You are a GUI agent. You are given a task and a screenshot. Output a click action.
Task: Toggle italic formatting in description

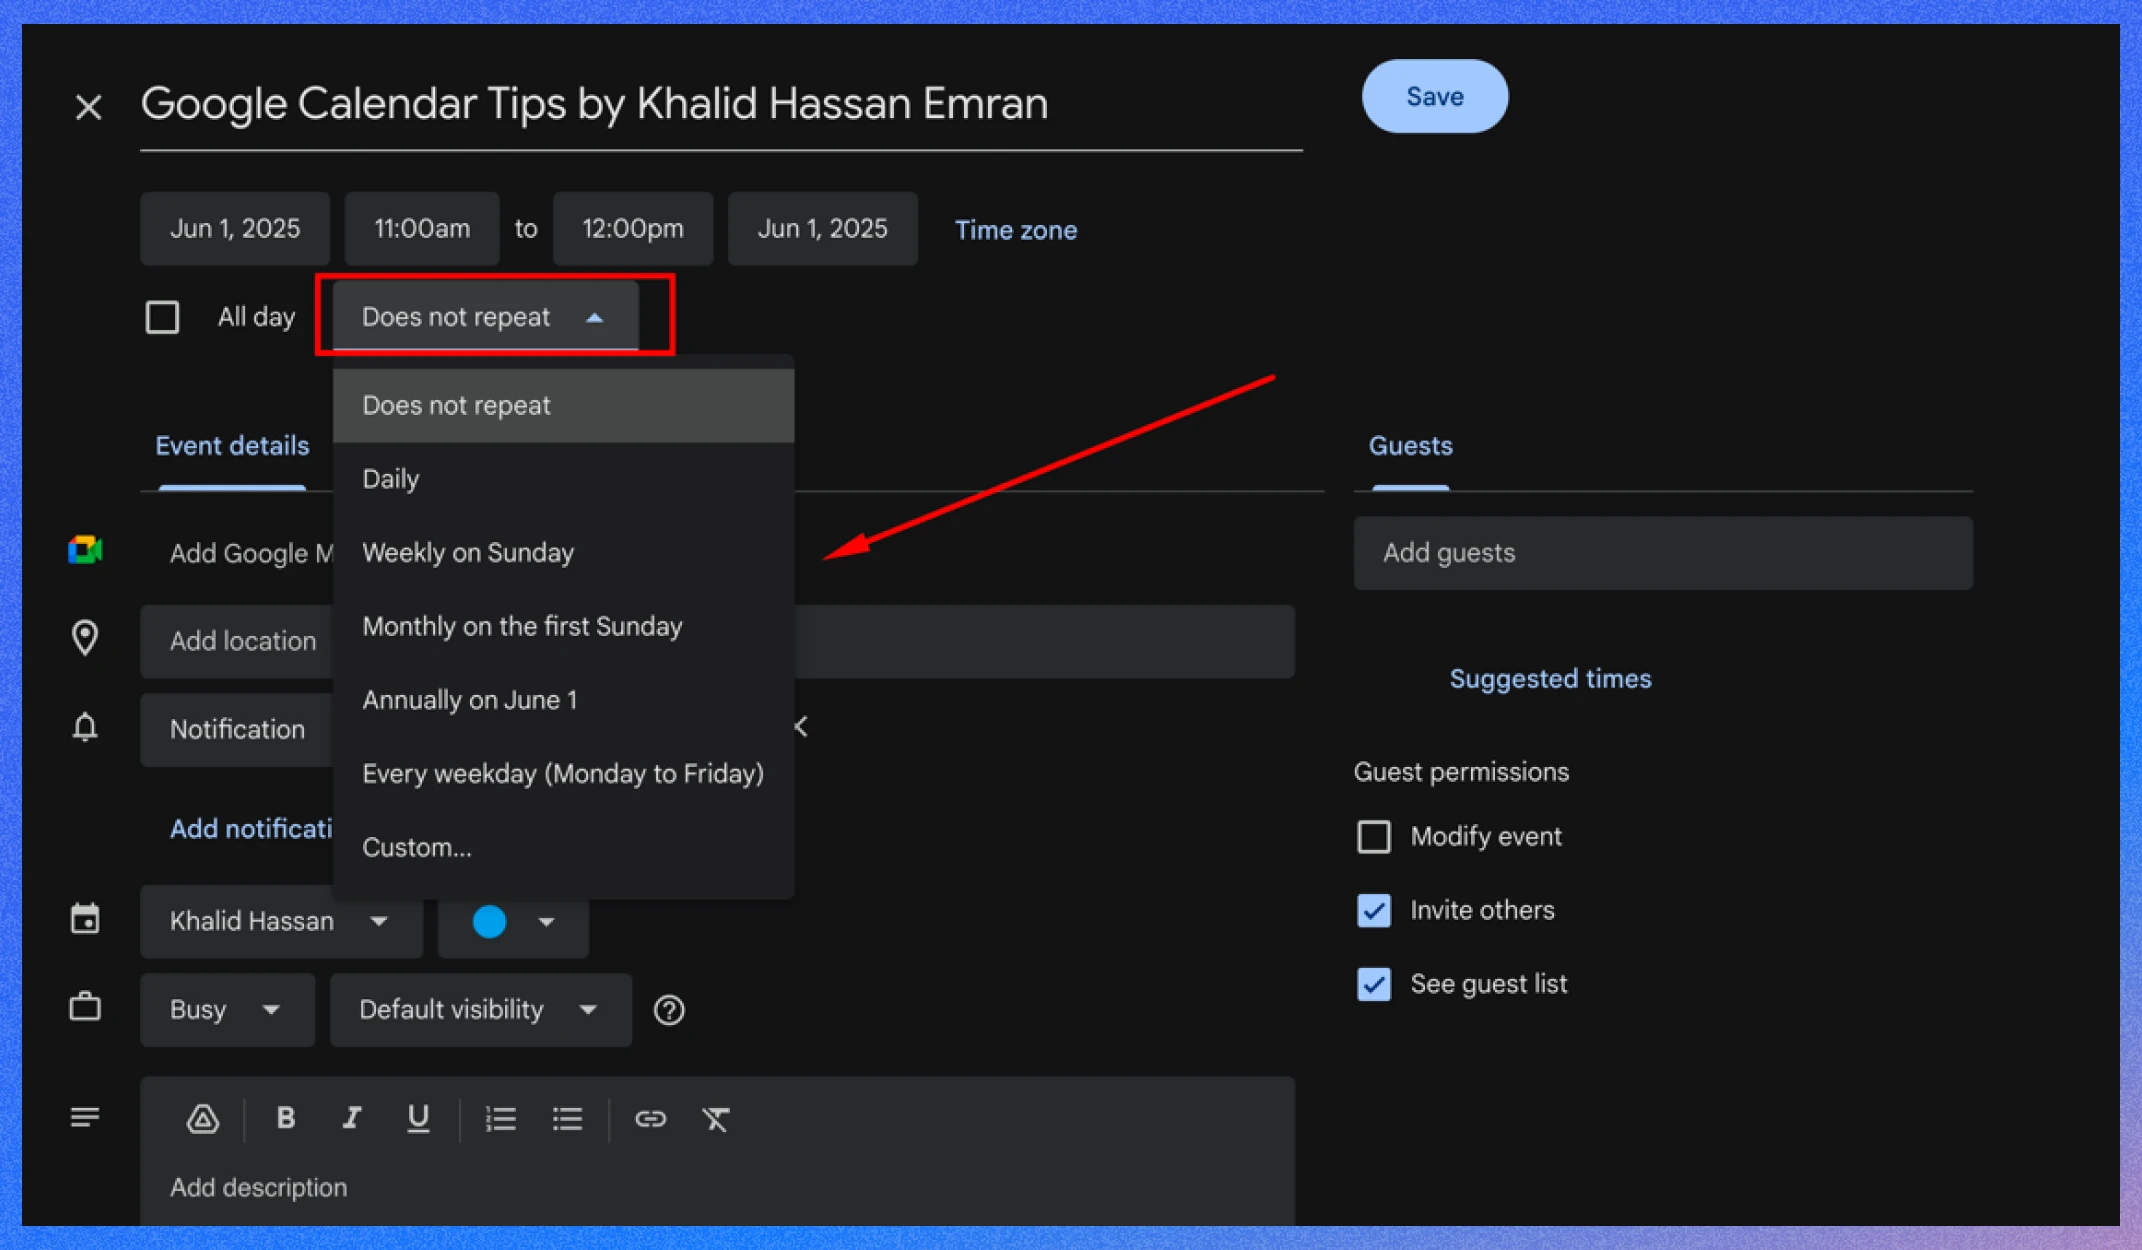coord(351,1118)
